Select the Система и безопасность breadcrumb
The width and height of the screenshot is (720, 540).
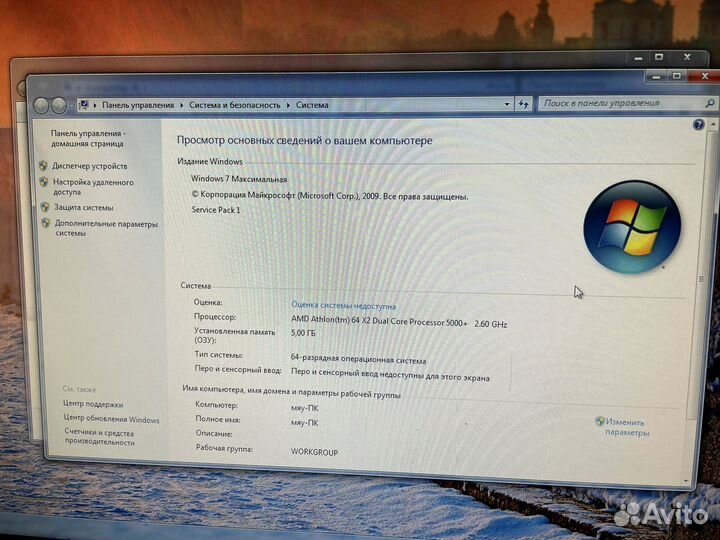(x=235, y=105)
